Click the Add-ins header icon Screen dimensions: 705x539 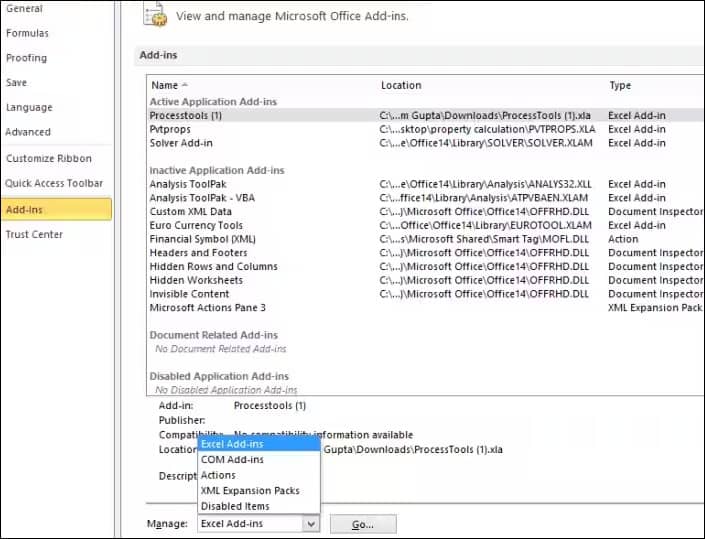point(154,14)
